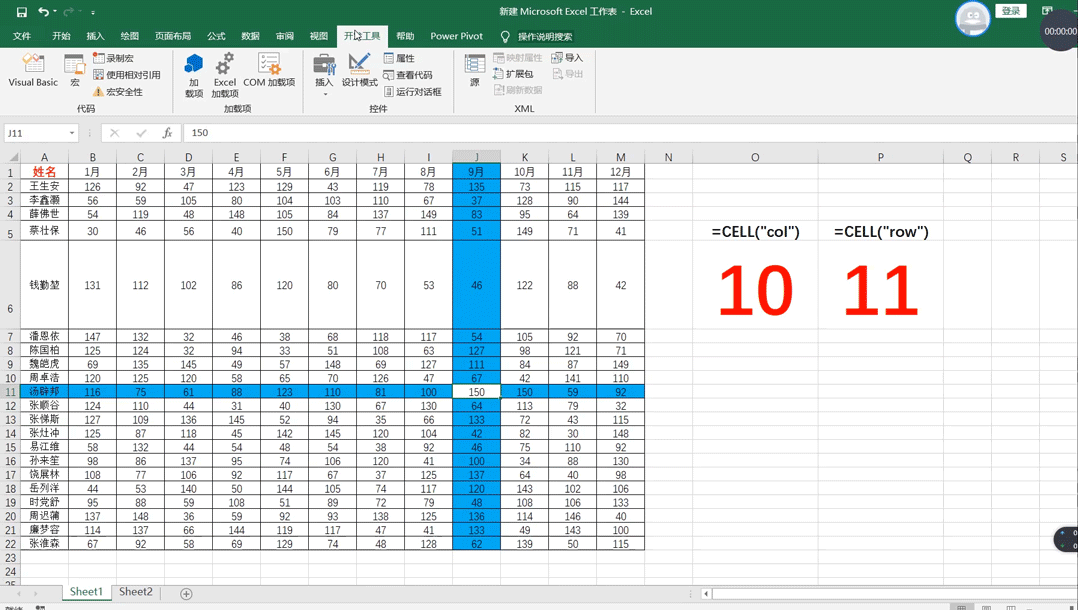Select row 11 header
Screen dimensions: 1078x610
(10, 392)
